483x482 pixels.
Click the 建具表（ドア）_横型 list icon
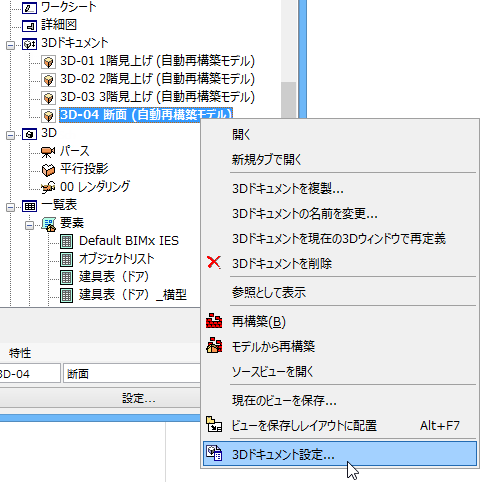click(66, 295)
